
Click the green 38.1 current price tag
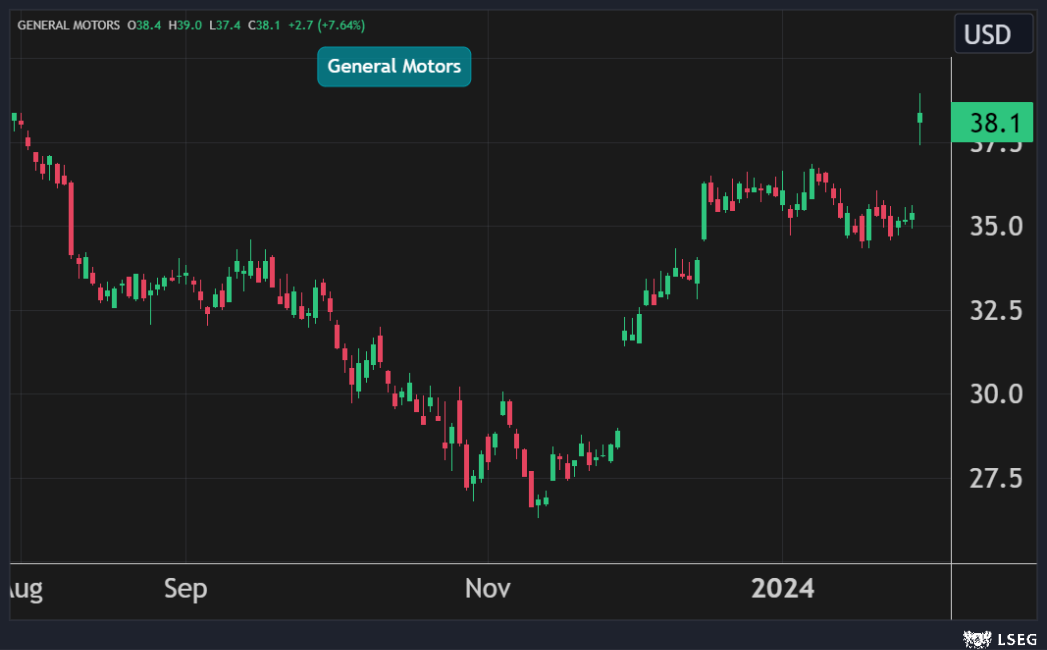(x=994, y=123)
